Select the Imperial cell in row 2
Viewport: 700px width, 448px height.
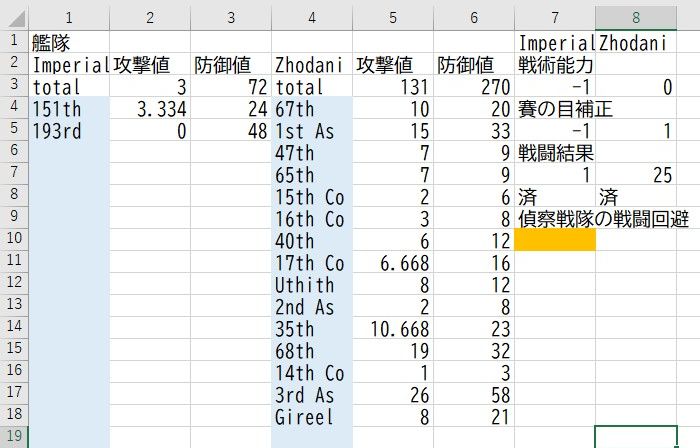pyautogui.click(x=69, y=65)
